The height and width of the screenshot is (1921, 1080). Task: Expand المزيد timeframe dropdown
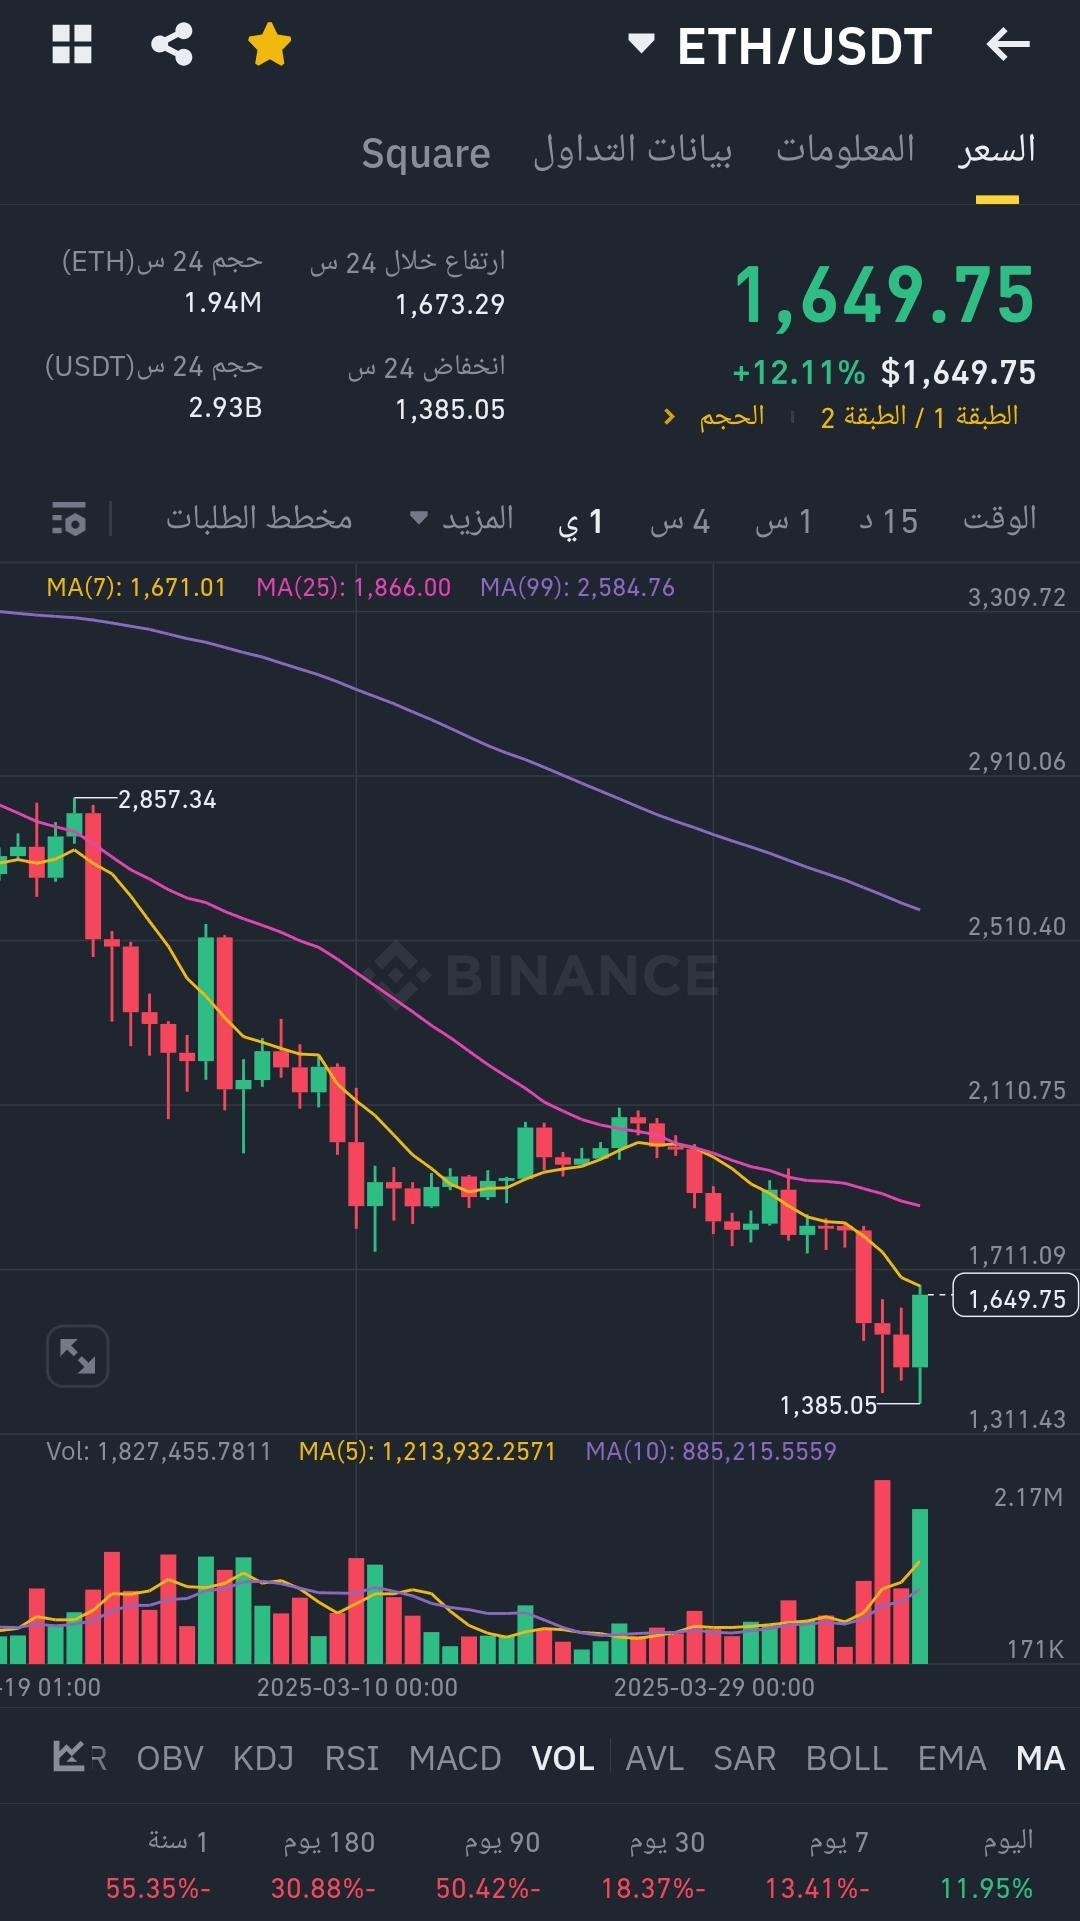(x=462, y=519)
